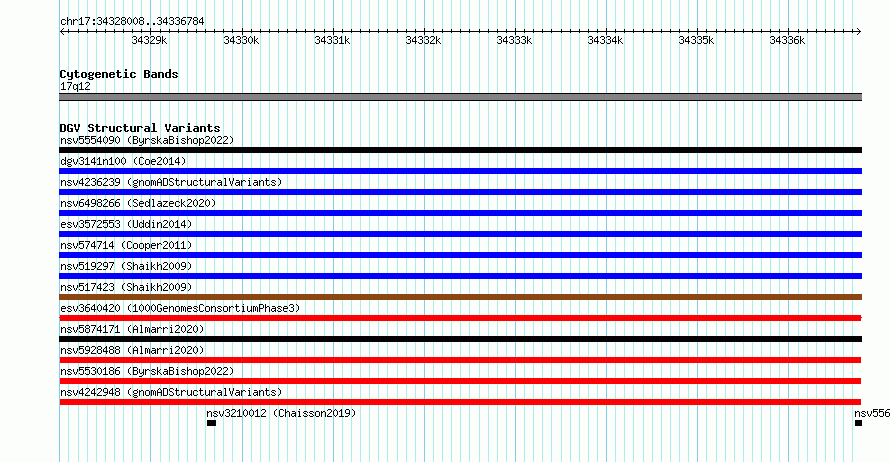Select the dgv3141n100 (Coe2014) variant label

(123, 161)
